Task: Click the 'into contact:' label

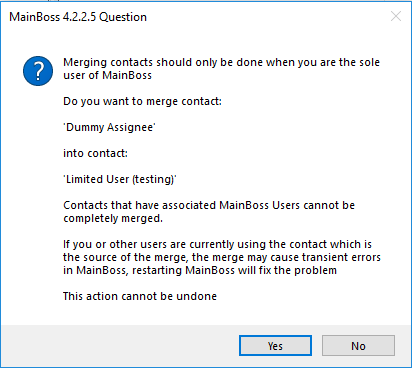Action: [95, 153]
